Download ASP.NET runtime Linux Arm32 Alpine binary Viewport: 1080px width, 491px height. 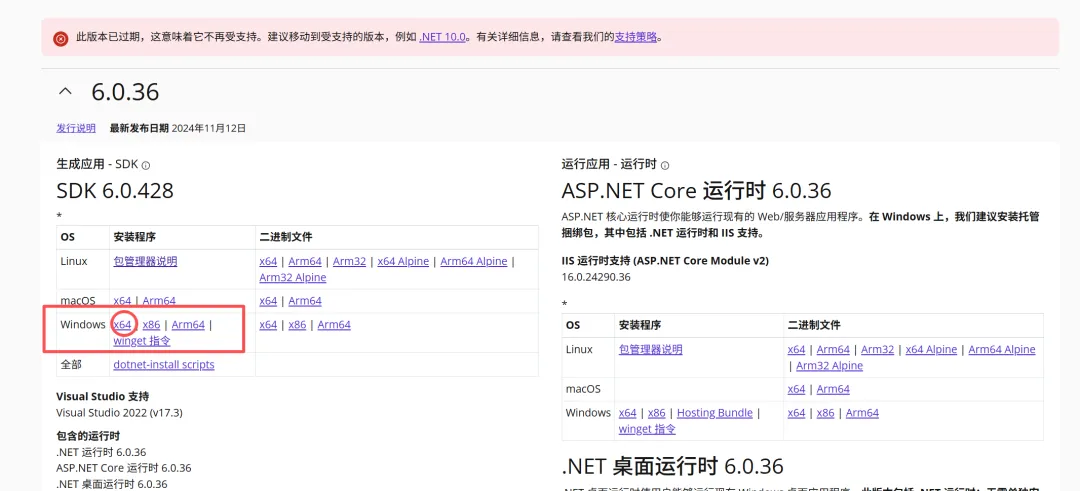coord(829,366)
